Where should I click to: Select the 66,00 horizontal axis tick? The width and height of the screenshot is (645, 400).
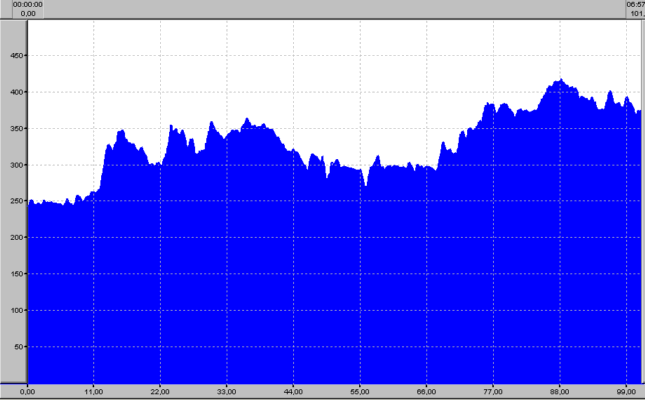tap(427, 391)
